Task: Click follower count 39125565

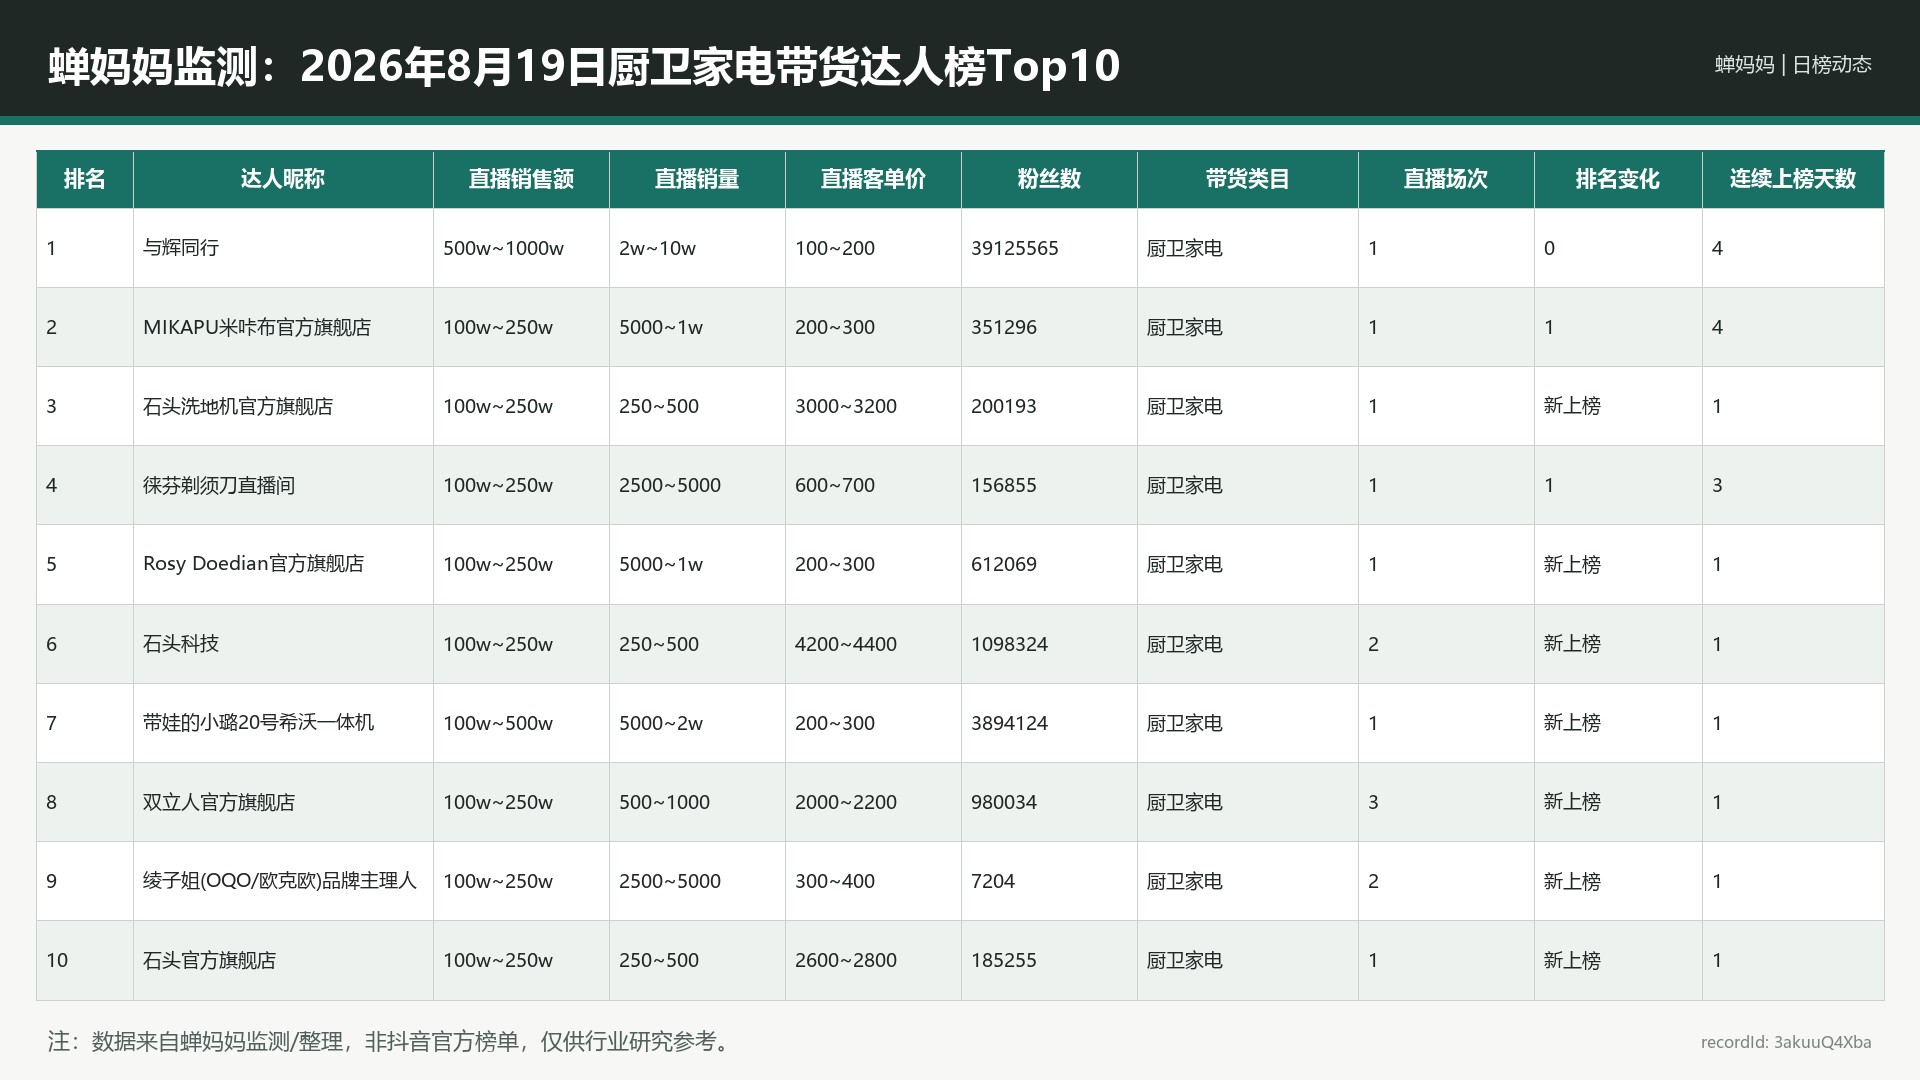Action: pyautogui.click(x=1015, y=248)
